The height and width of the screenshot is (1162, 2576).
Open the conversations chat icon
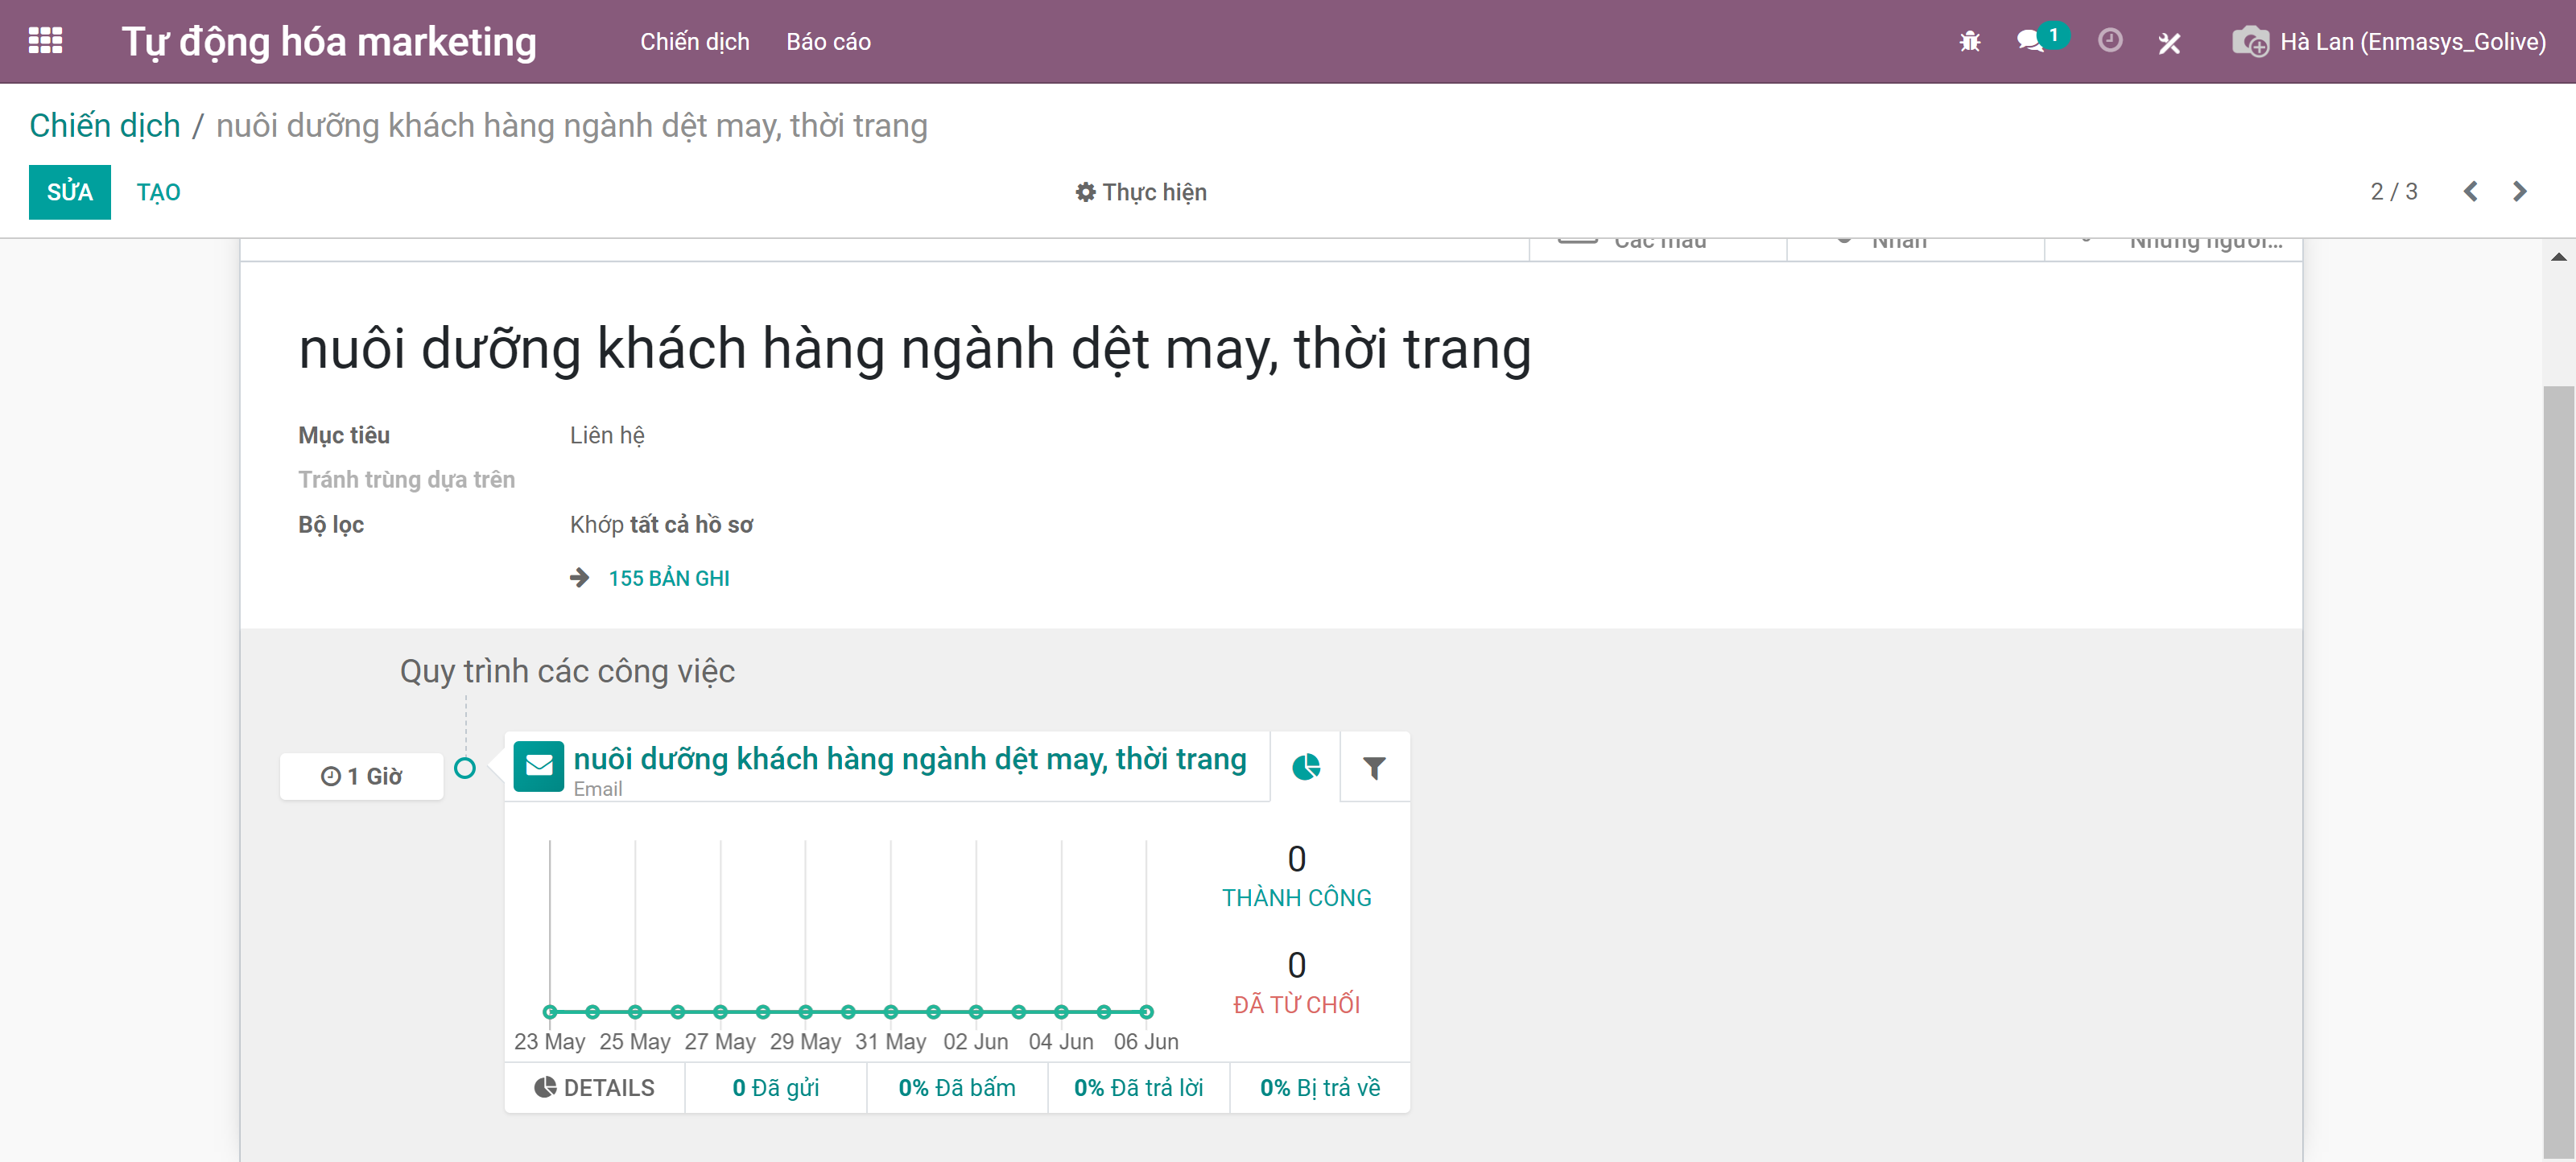point(2030,41)
